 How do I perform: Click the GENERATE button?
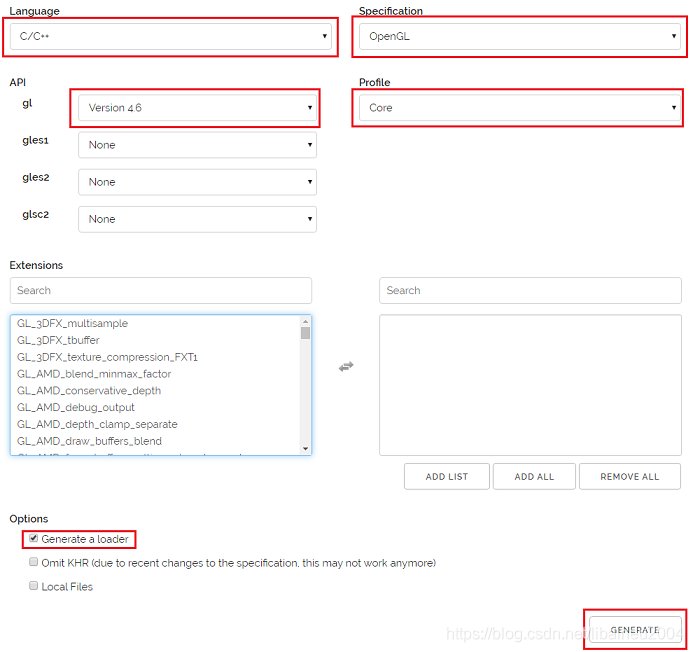[635, 629]
